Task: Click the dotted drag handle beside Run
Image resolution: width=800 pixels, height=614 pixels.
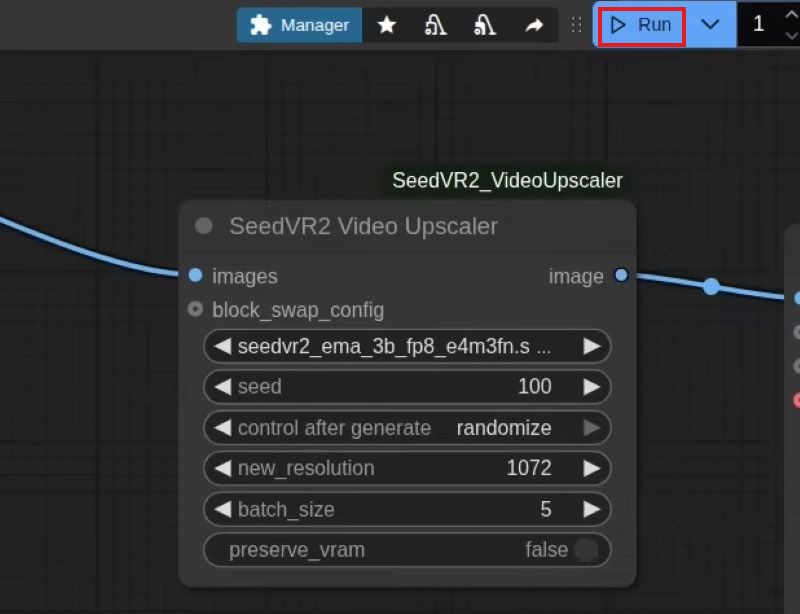Action: (x=576, y=25)
